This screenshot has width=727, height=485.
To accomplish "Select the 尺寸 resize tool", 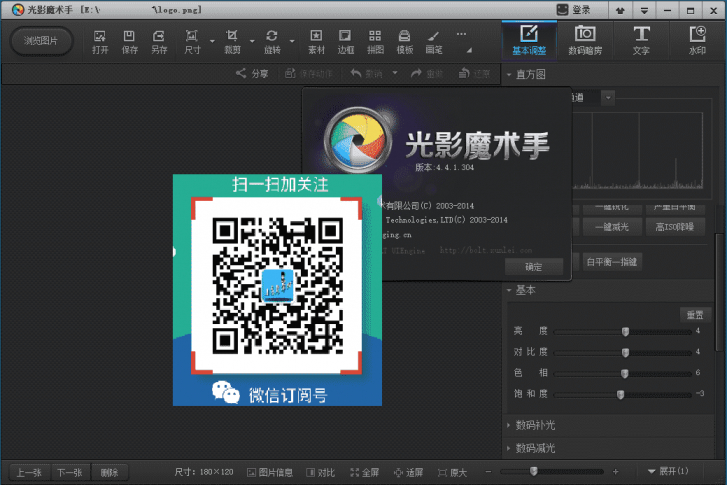I will point(192,42).
